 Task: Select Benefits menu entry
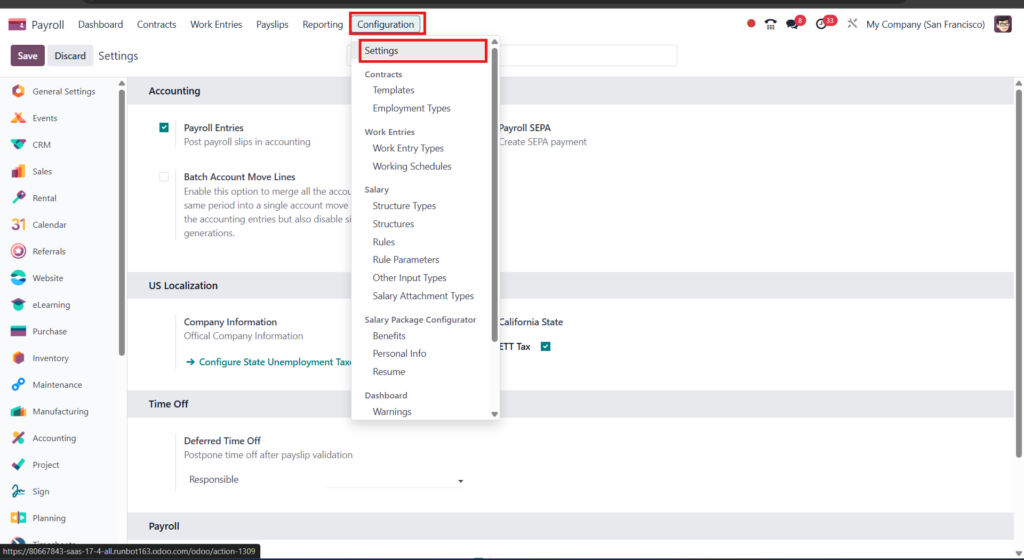pyautogui.click(x=389, y=336)
